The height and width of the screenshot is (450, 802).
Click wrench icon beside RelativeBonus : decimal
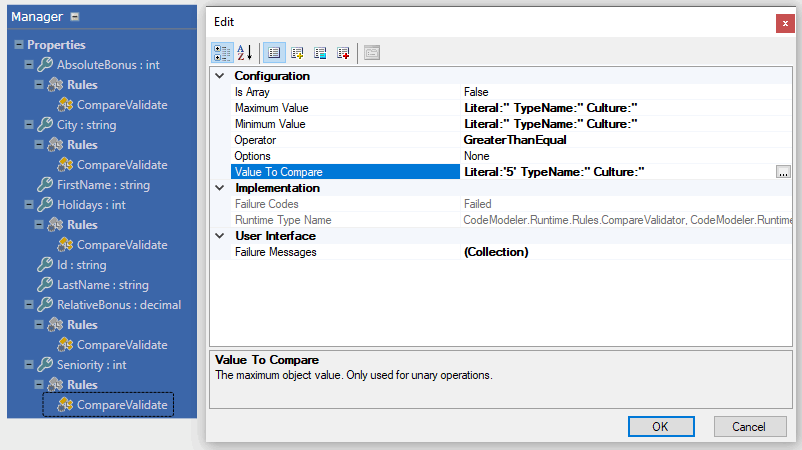(45, 304)
